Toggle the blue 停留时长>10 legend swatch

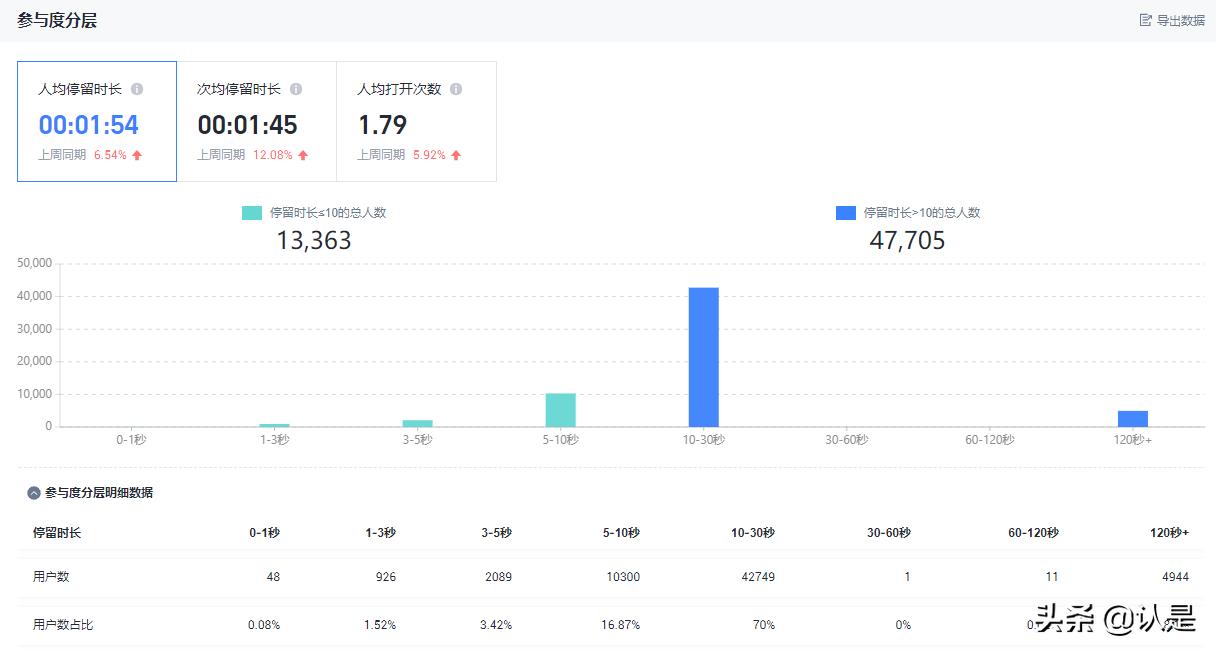846,213
